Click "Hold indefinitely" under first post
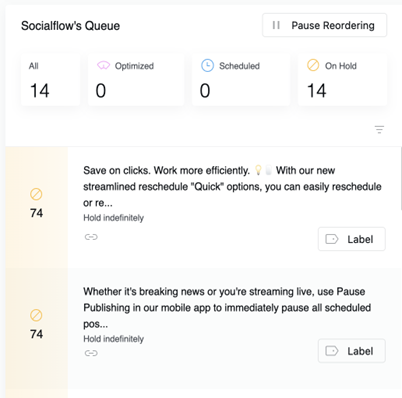The width and height of the screenshot is (402, 398). point(114,218)
